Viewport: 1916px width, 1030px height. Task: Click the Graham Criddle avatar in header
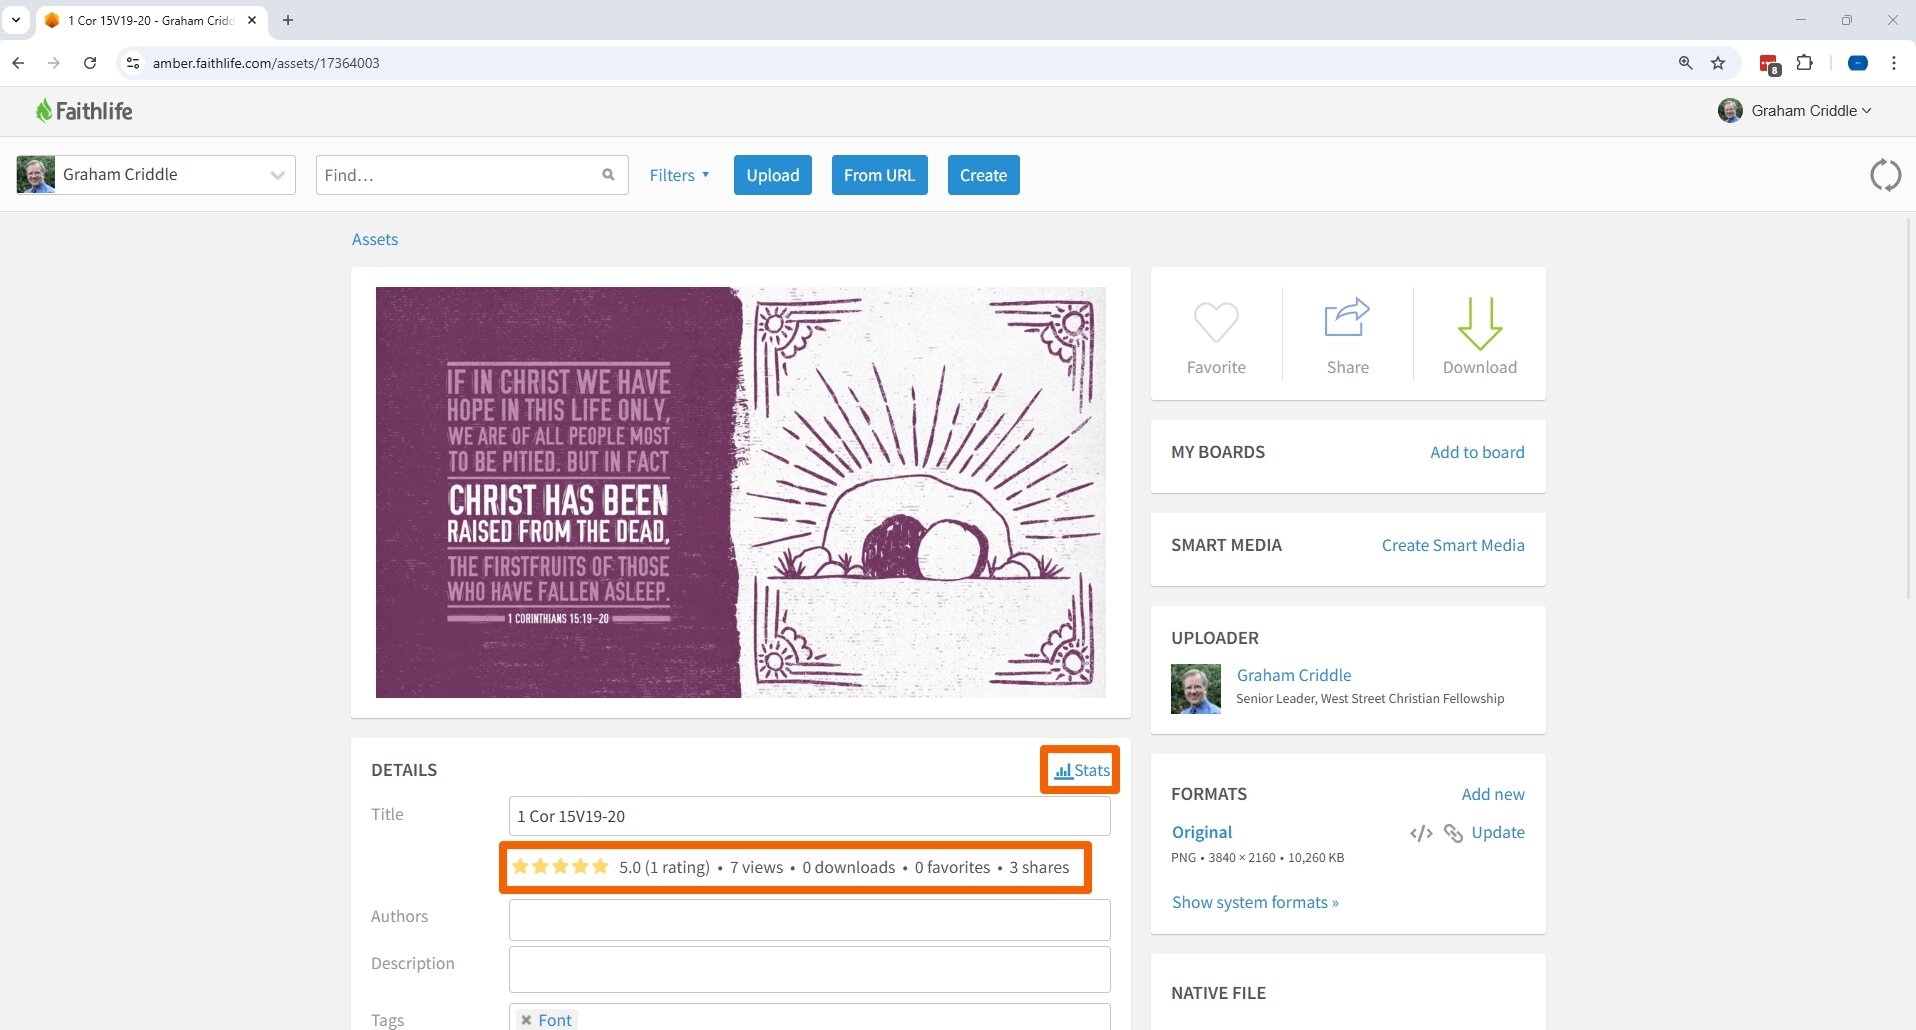pyautogui.click(x=1730, y=111)
